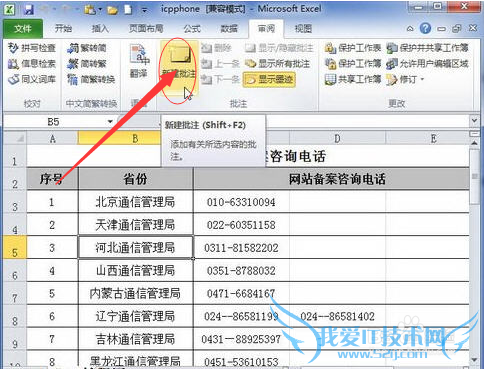Image resolution: width=485 pixels, height=369 pixels.
Task: Toggle 显示墨迹 show ink
Action: (x=269, y=79)
